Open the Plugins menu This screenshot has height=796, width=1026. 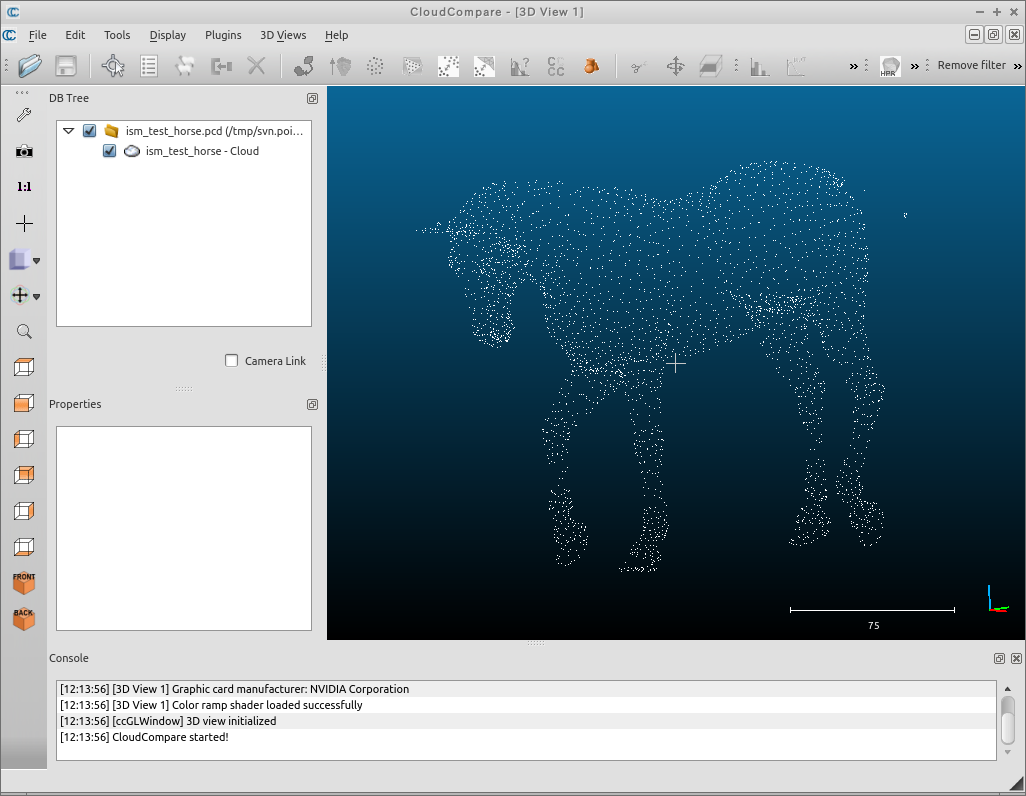coord(223,35)
